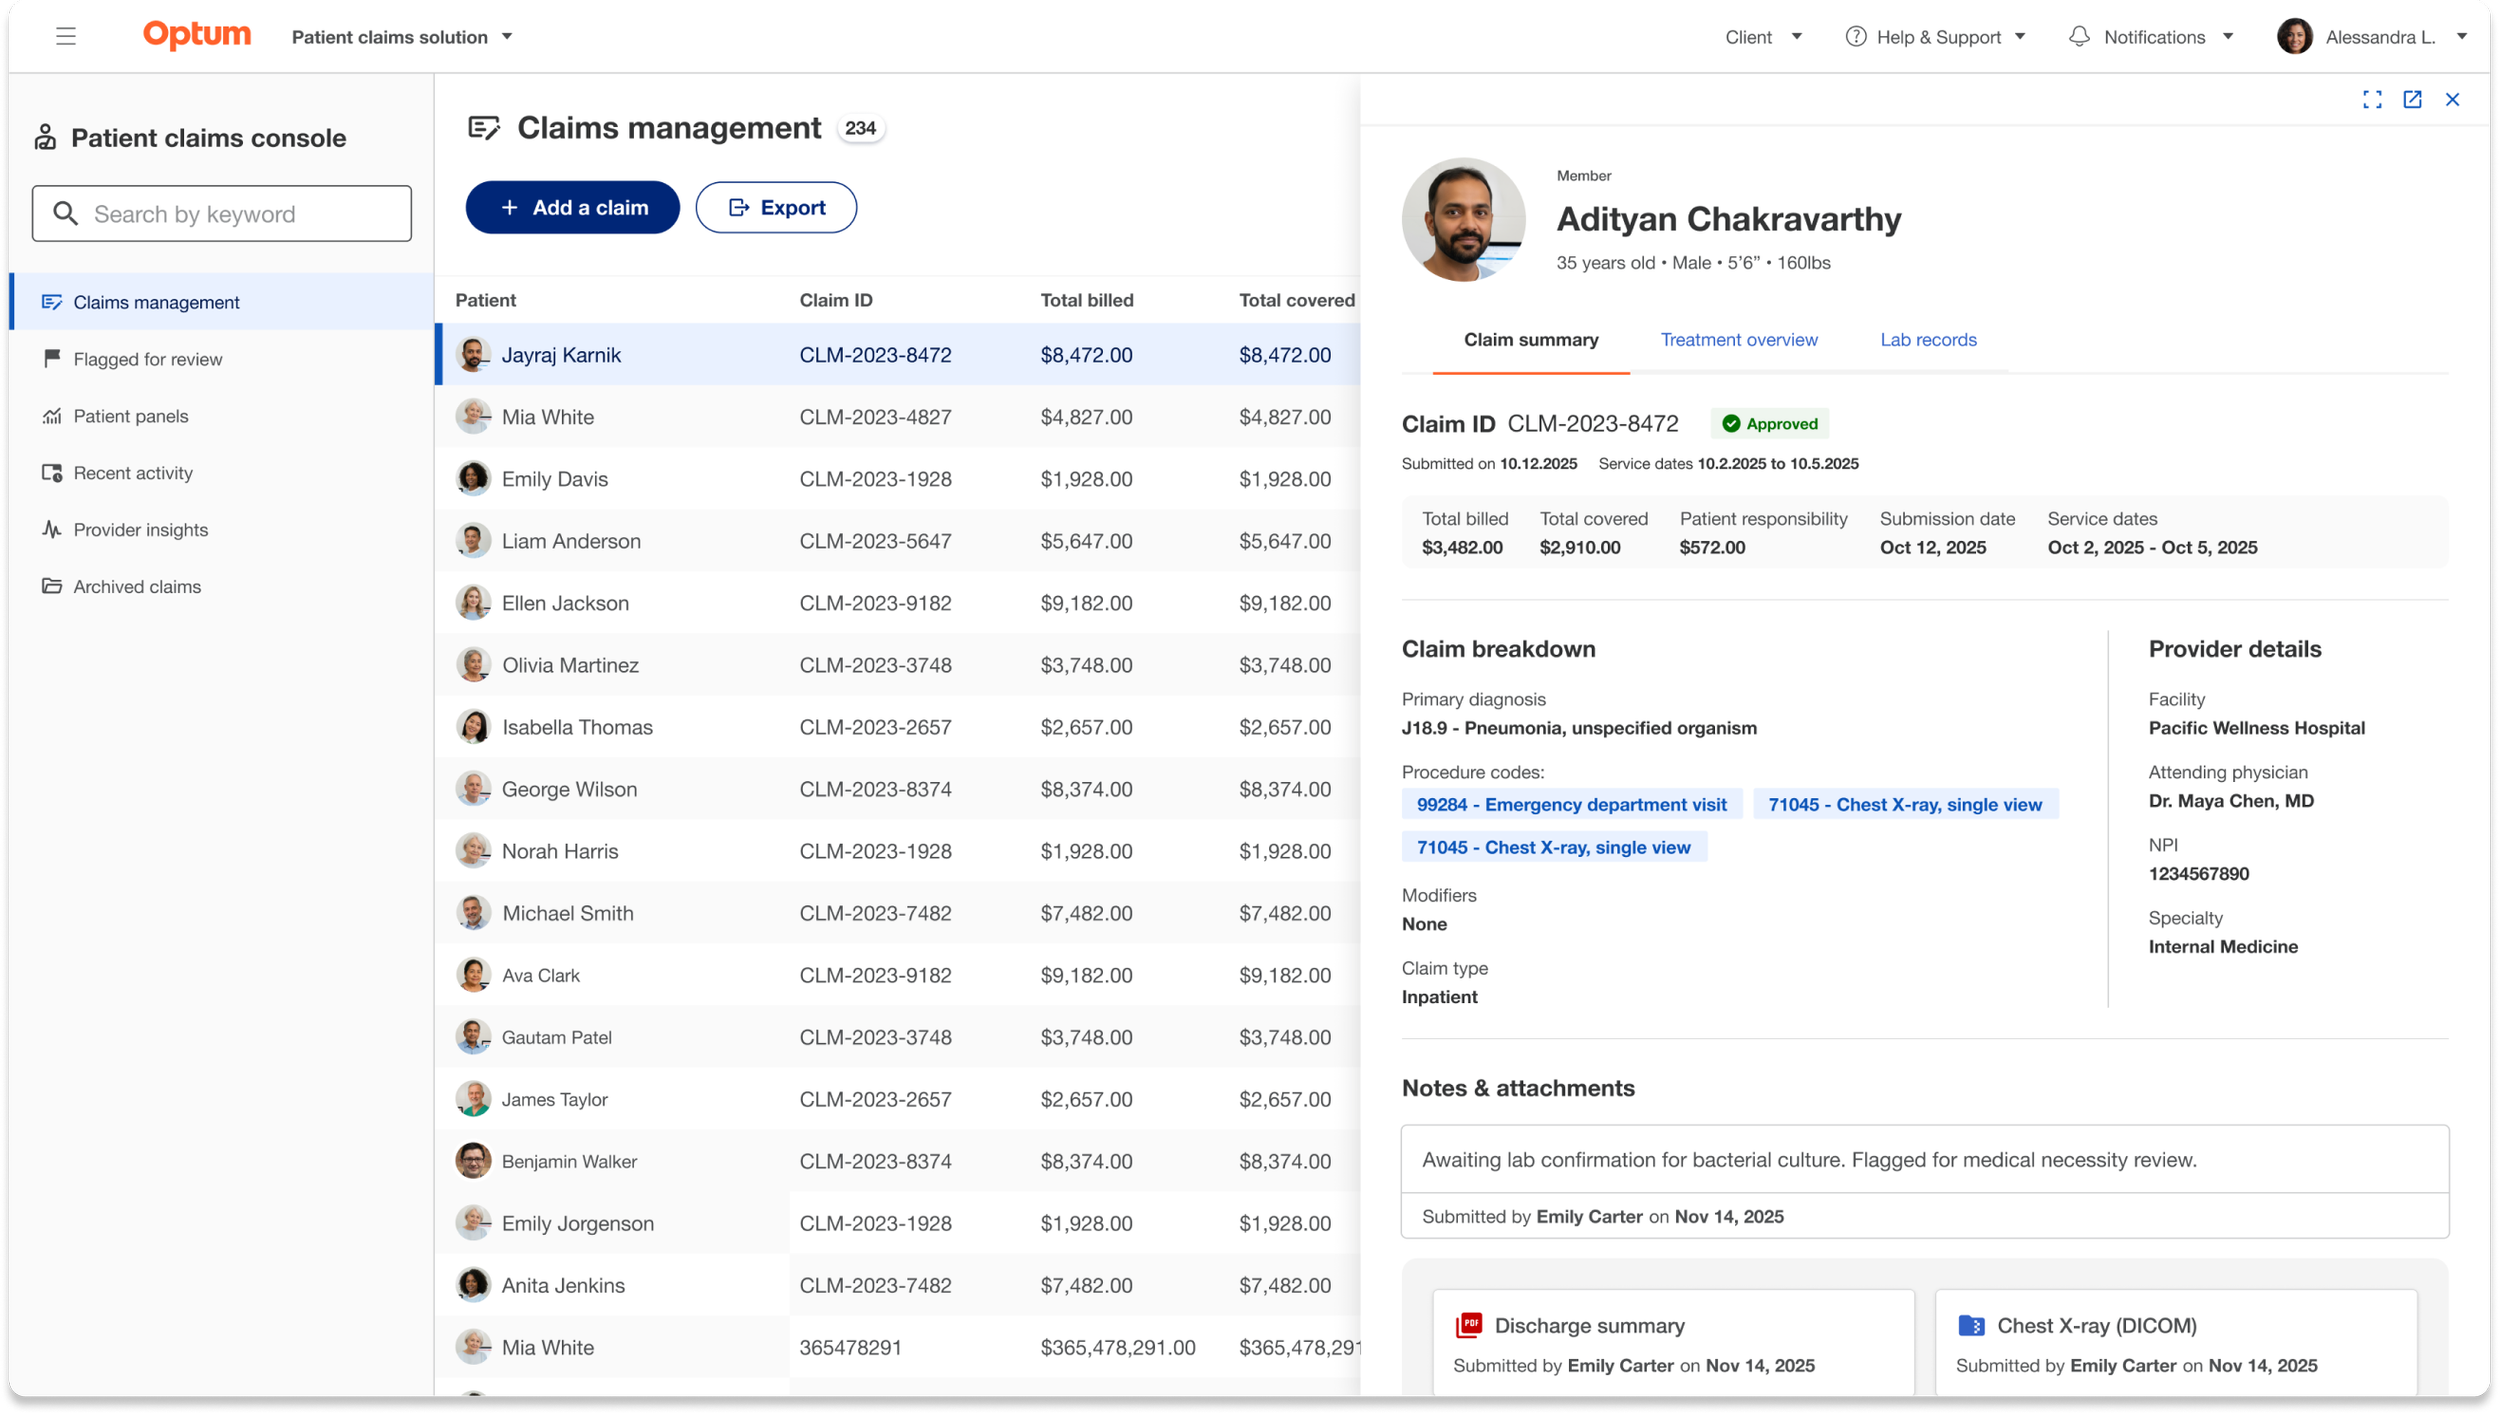Click the Search by keyword field

point(222,213)
